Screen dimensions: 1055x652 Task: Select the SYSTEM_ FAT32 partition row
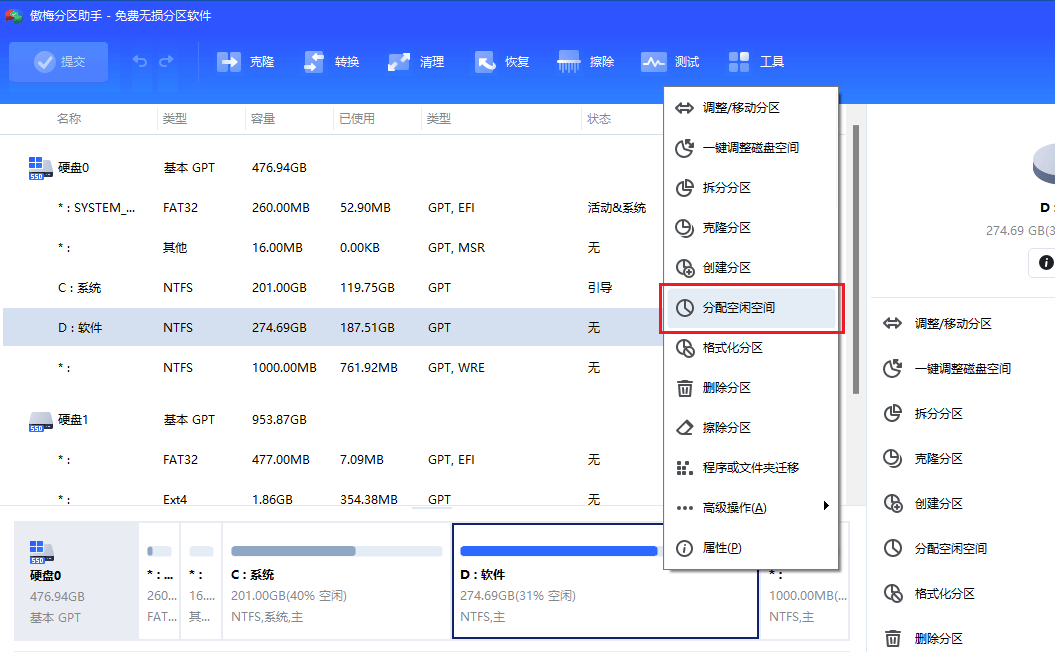point(333,208)
